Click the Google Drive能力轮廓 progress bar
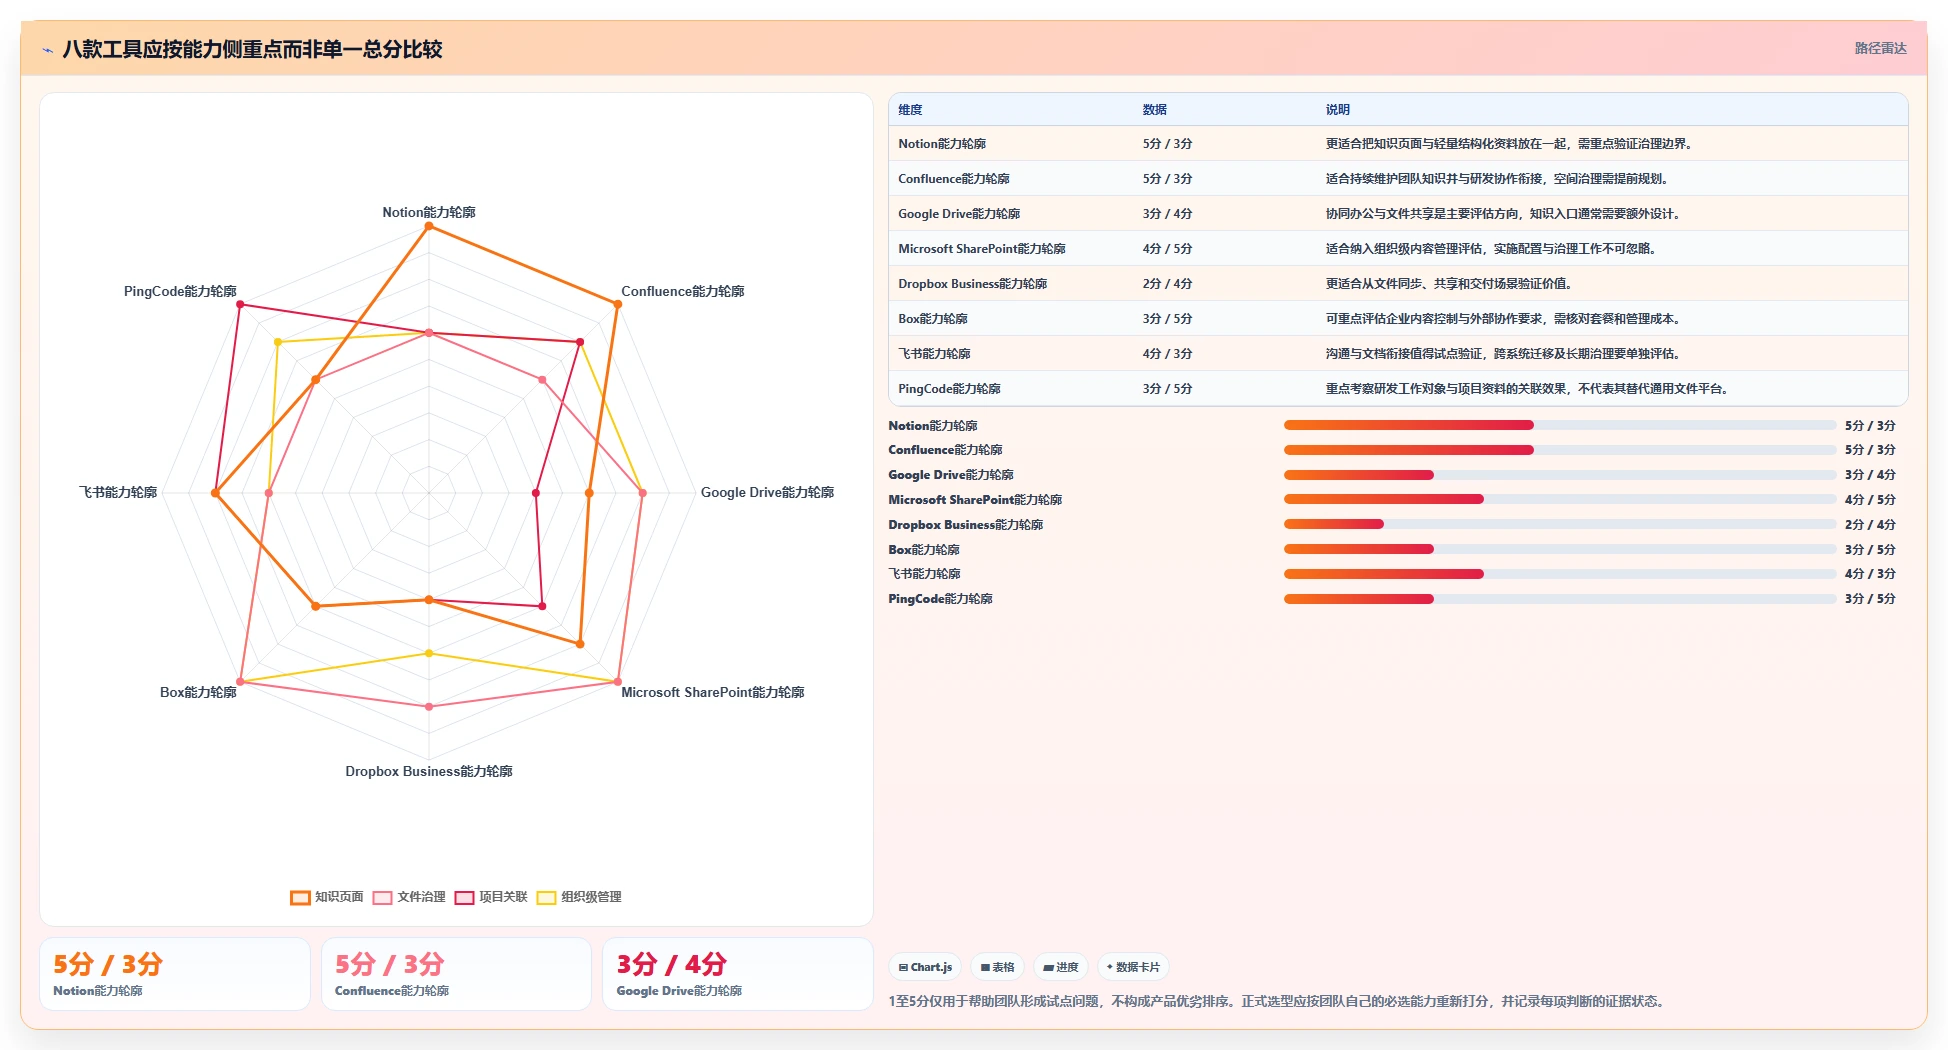 1560,475
